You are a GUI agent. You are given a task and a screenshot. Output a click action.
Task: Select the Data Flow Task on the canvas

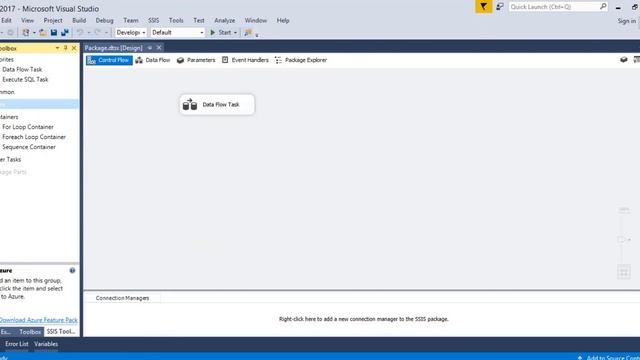click(217, 104)
